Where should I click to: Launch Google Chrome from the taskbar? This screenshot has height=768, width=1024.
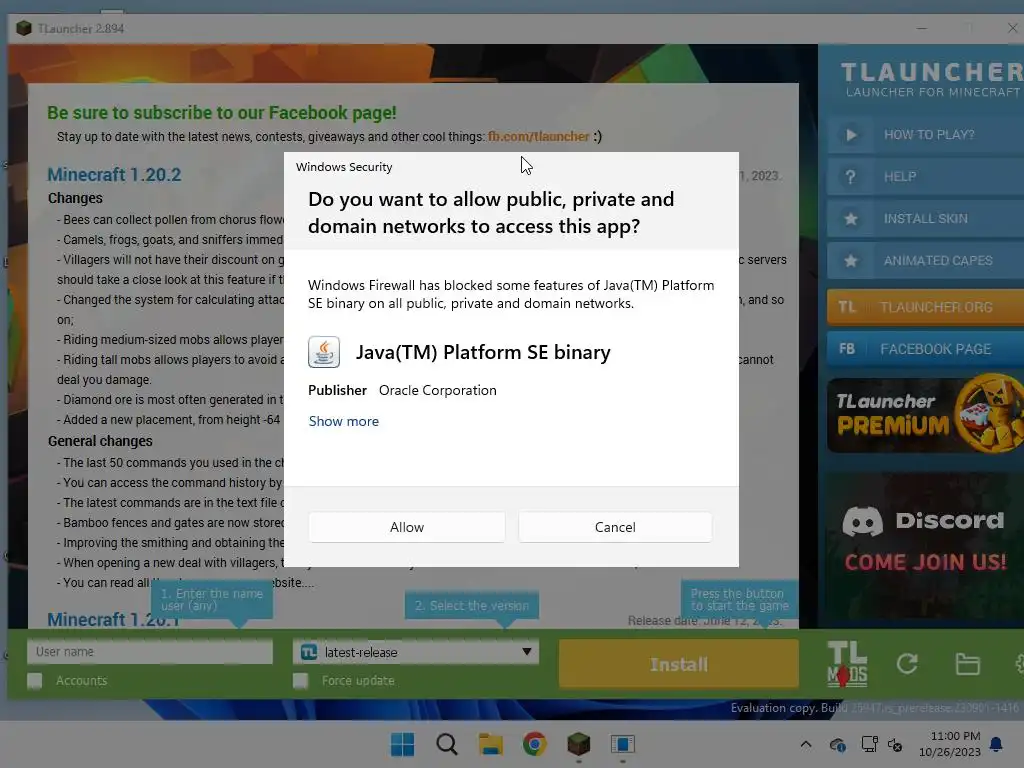point(534,744)
